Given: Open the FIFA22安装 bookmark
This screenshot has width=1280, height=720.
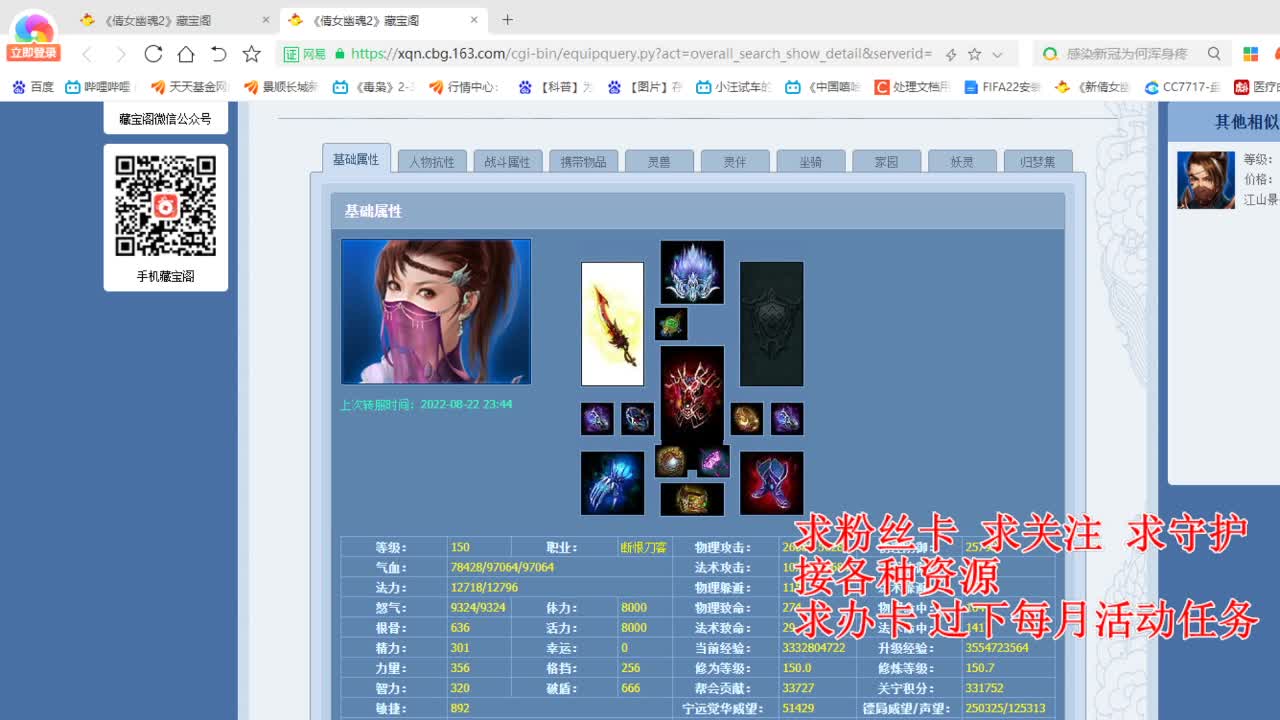Looking at the screenshot, I should click(1002, 87).
